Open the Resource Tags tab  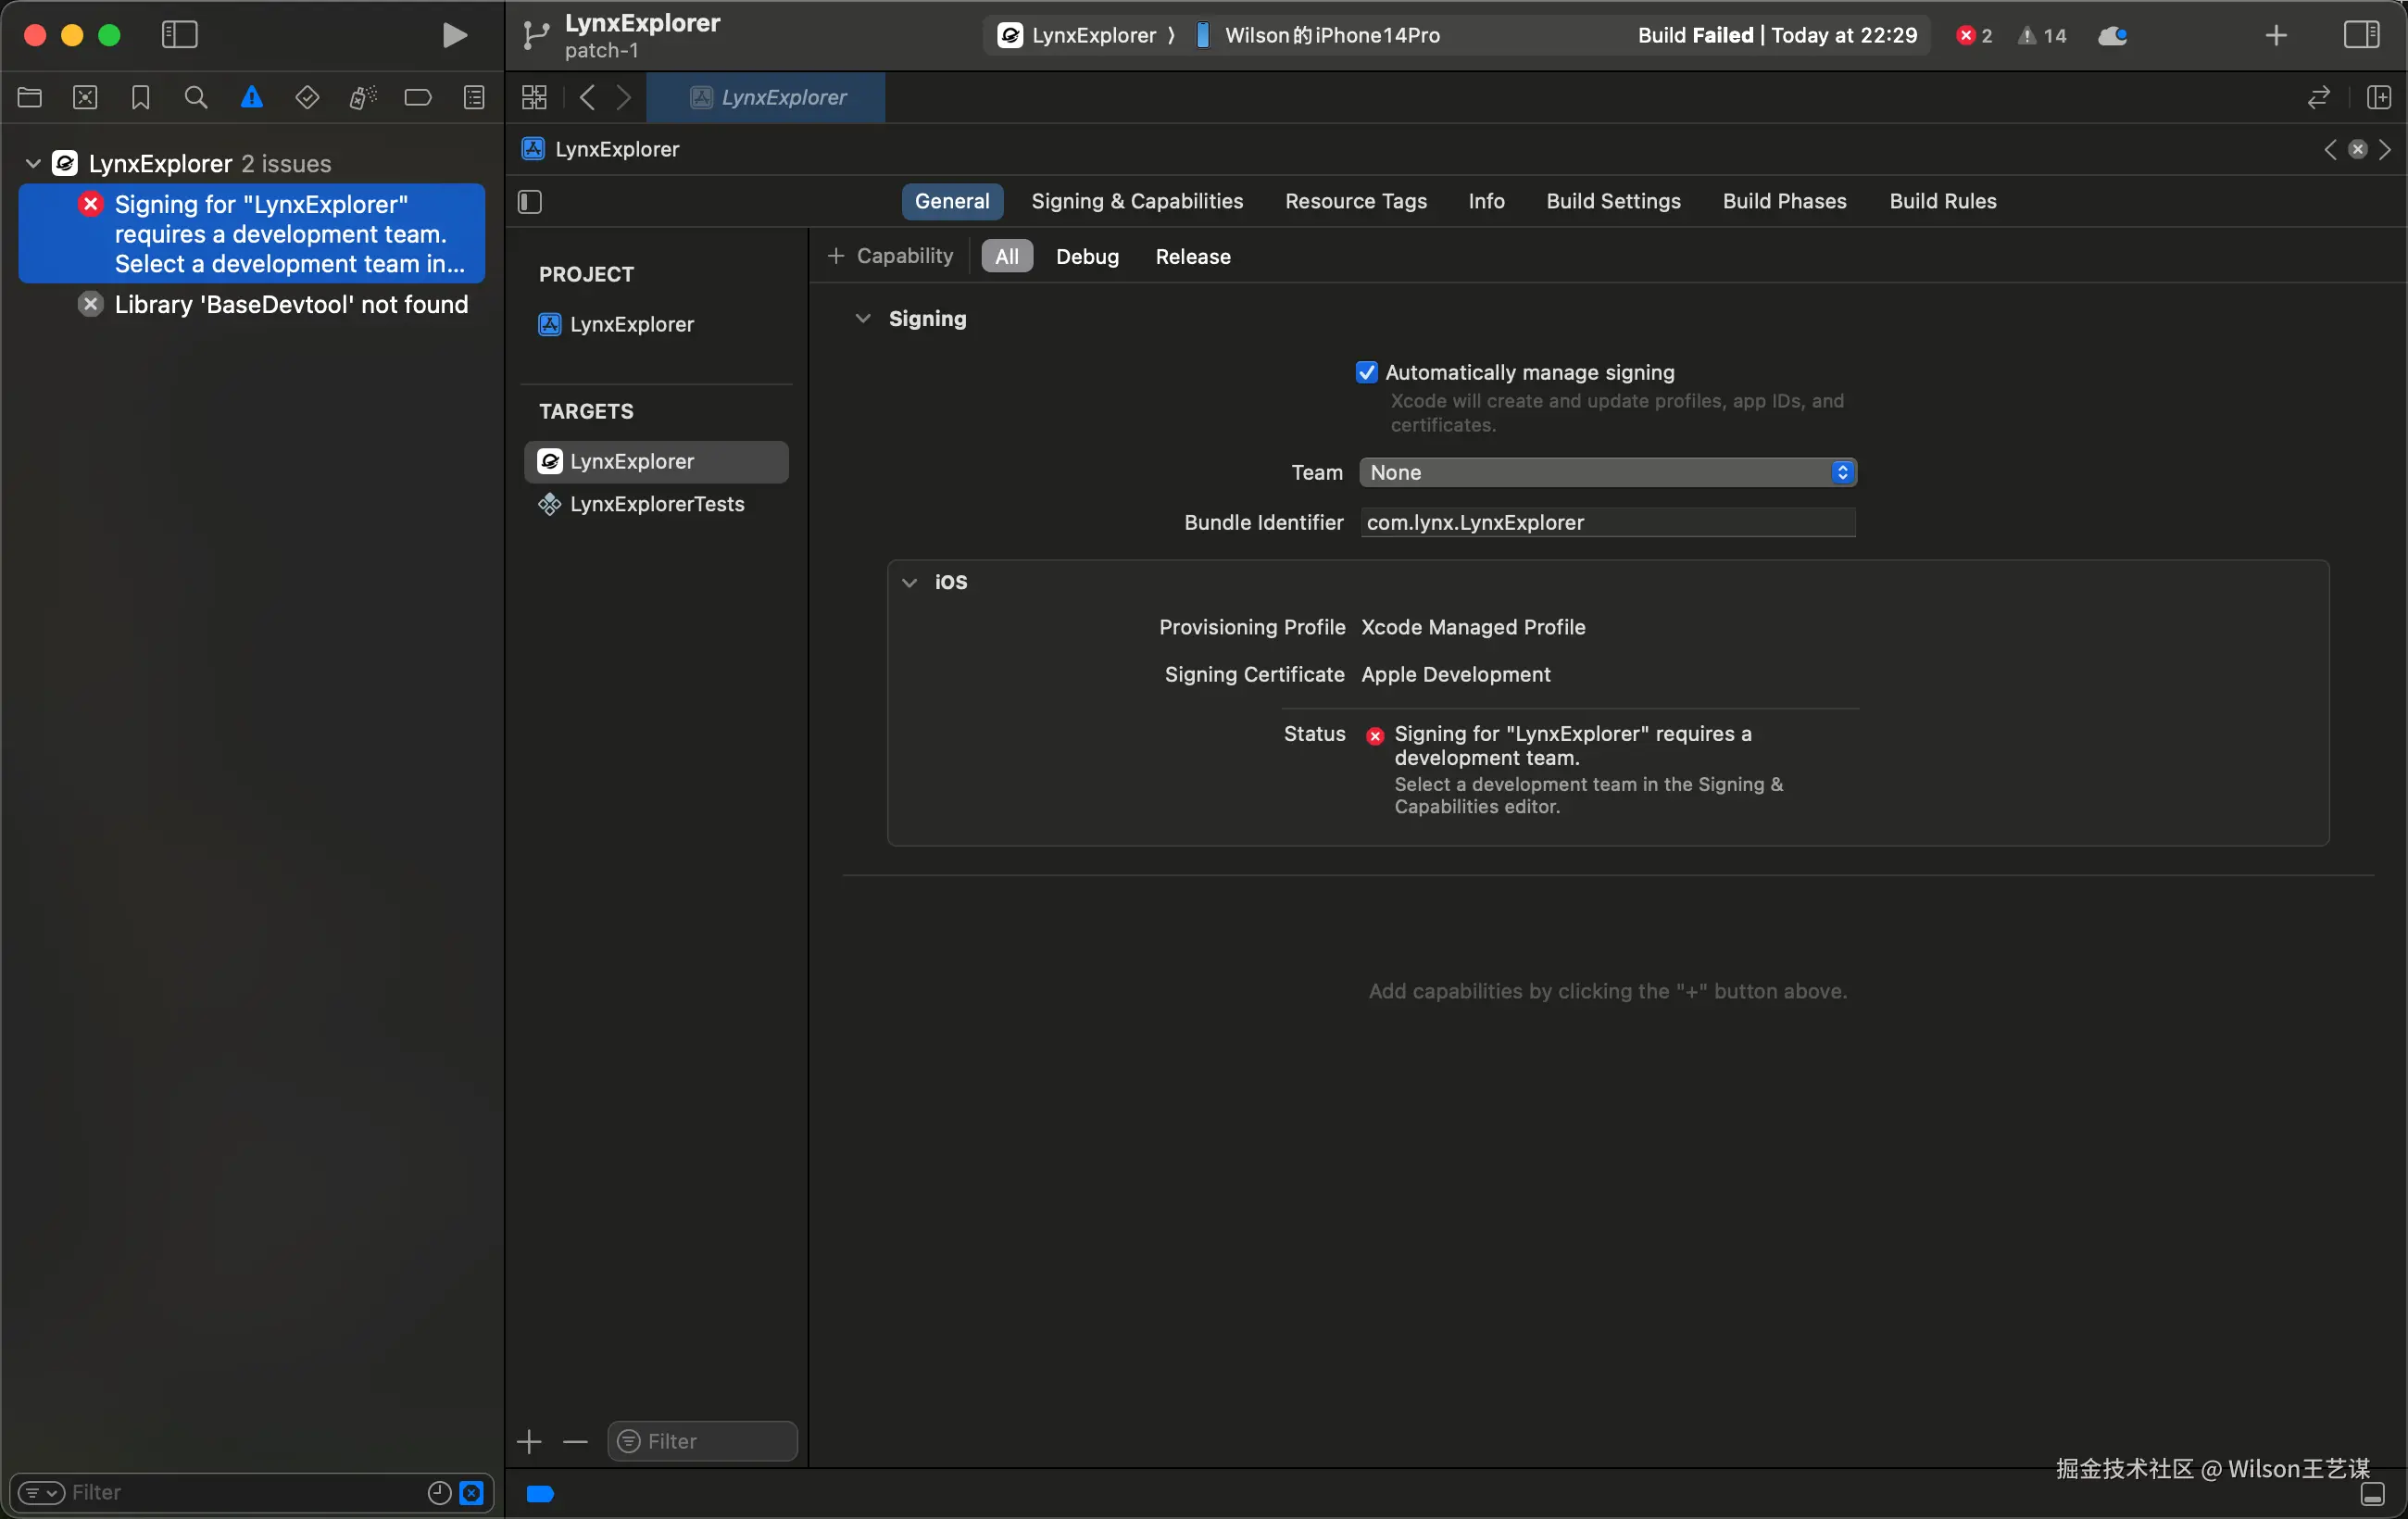click(1356, 201)
